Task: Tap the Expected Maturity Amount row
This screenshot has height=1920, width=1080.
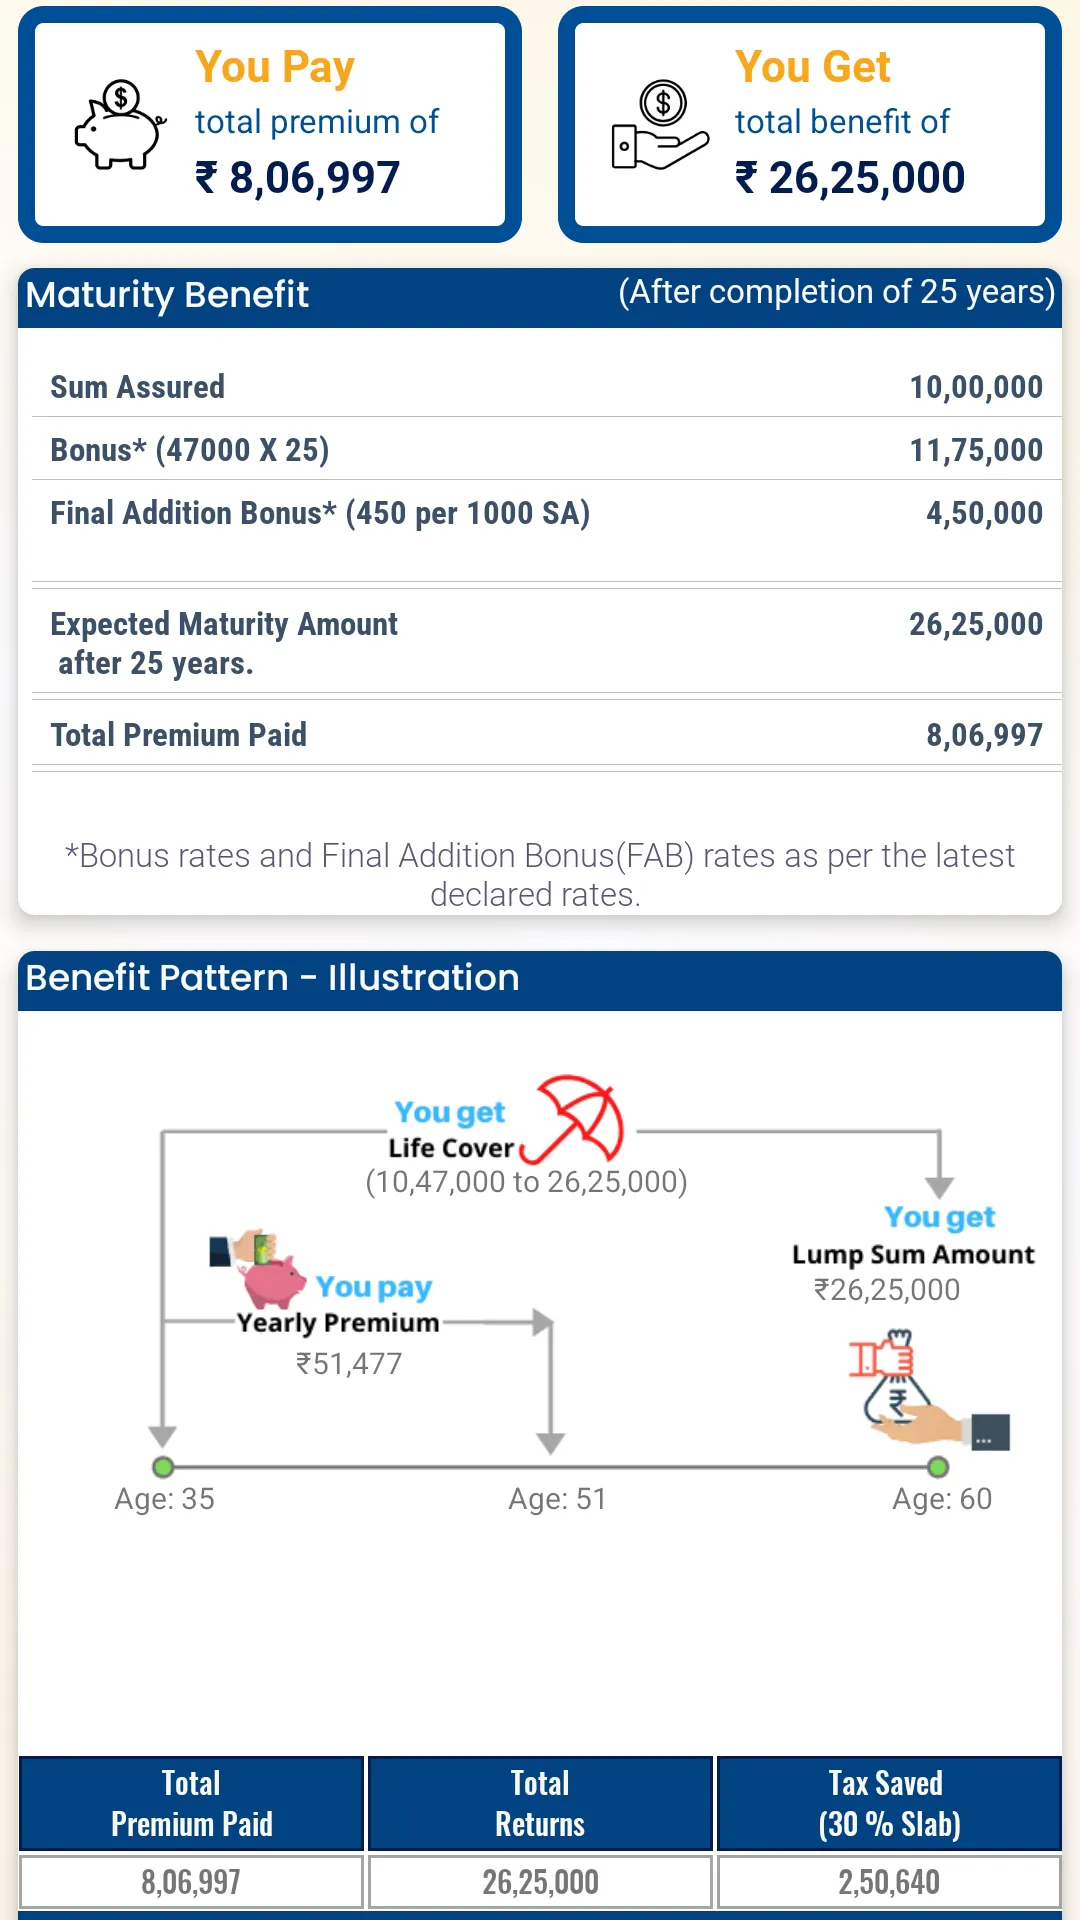Action: tap(540, 643)
